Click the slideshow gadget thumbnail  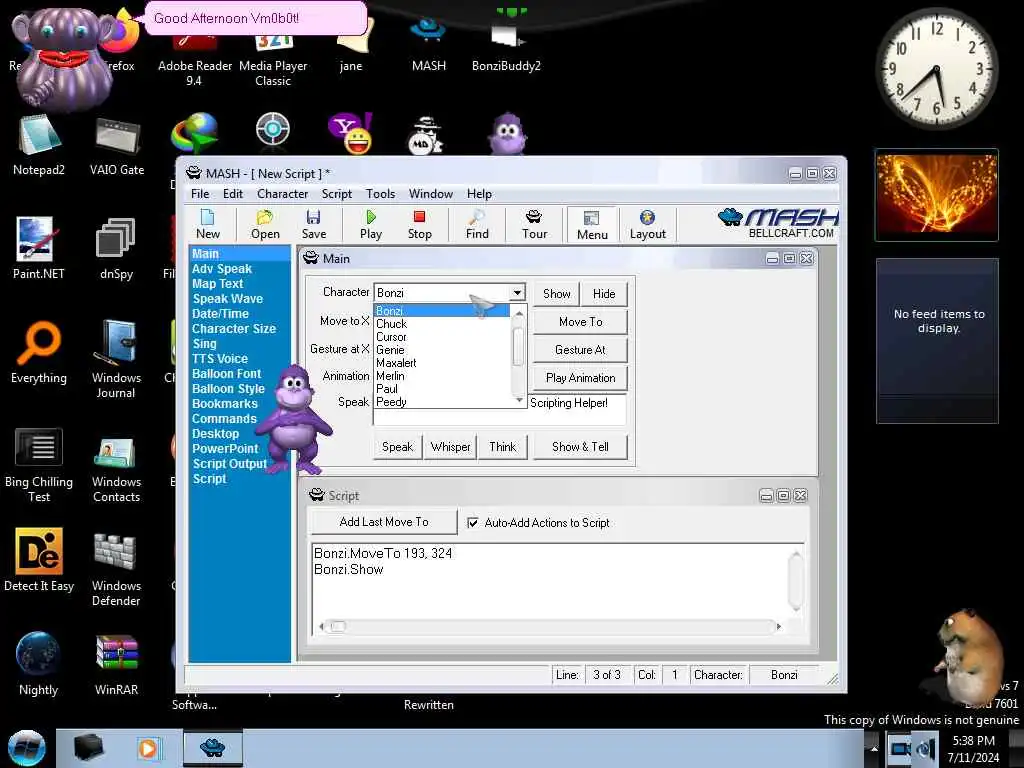(x=936, y=195)
